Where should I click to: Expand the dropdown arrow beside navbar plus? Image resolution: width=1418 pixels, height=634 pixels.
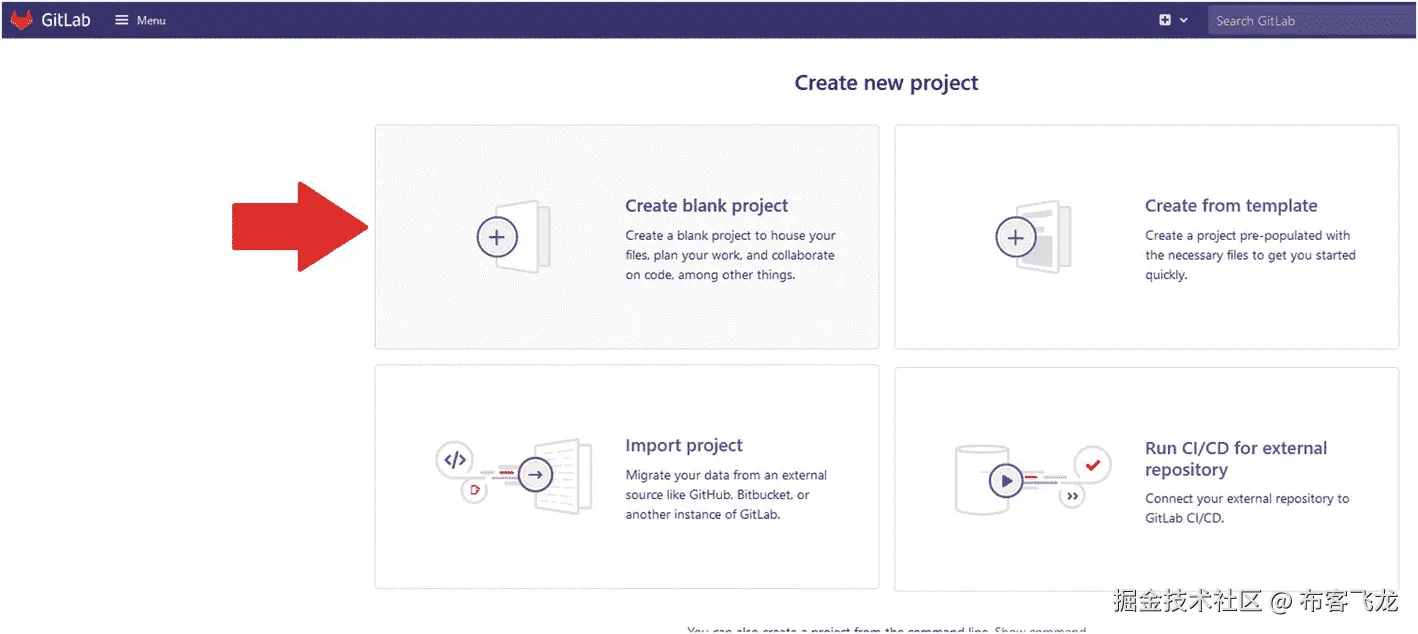[x=1184, y=20]
